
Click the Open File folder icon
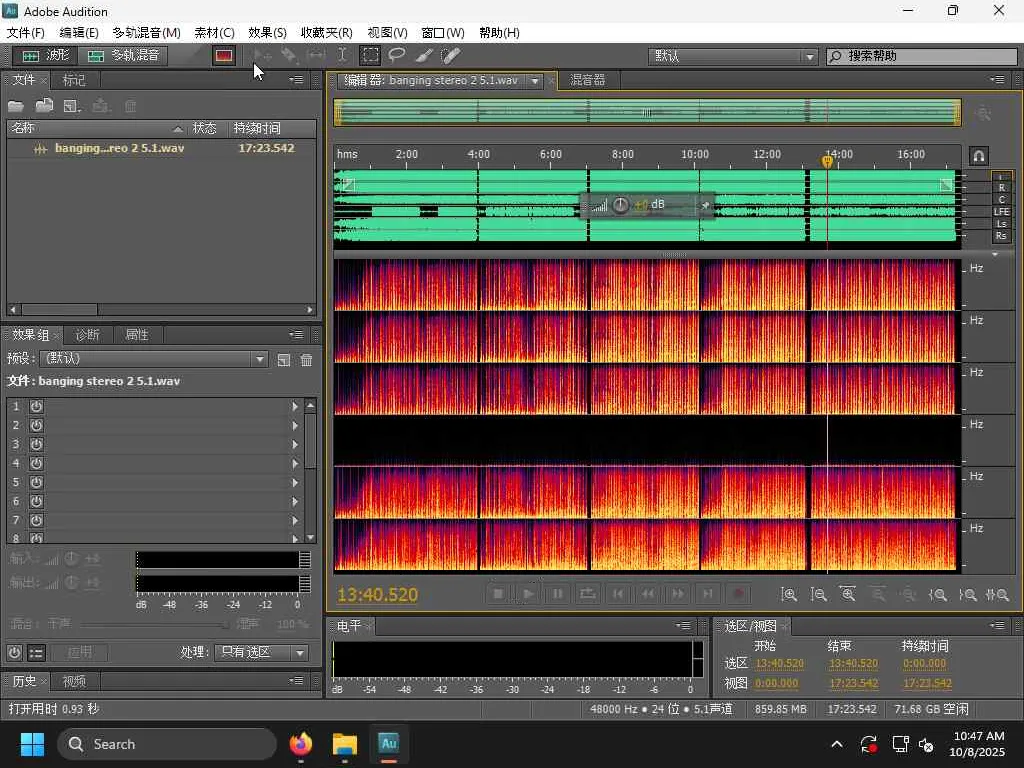(16, 106)
